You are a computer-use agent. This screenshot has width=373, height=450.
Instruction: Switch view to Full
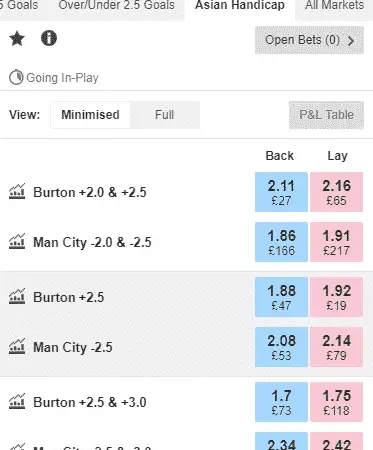click(165, 115)
